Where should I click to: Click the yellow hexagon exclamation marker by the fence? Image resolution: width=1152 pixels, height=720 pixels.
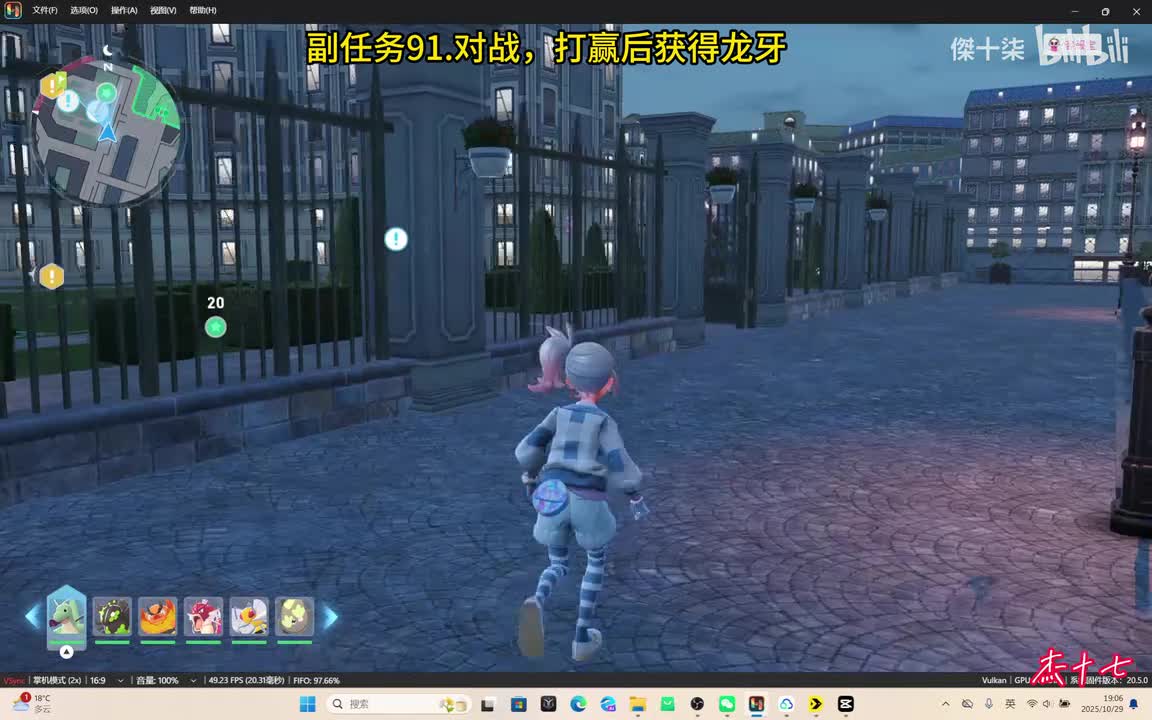coord(51,276)
